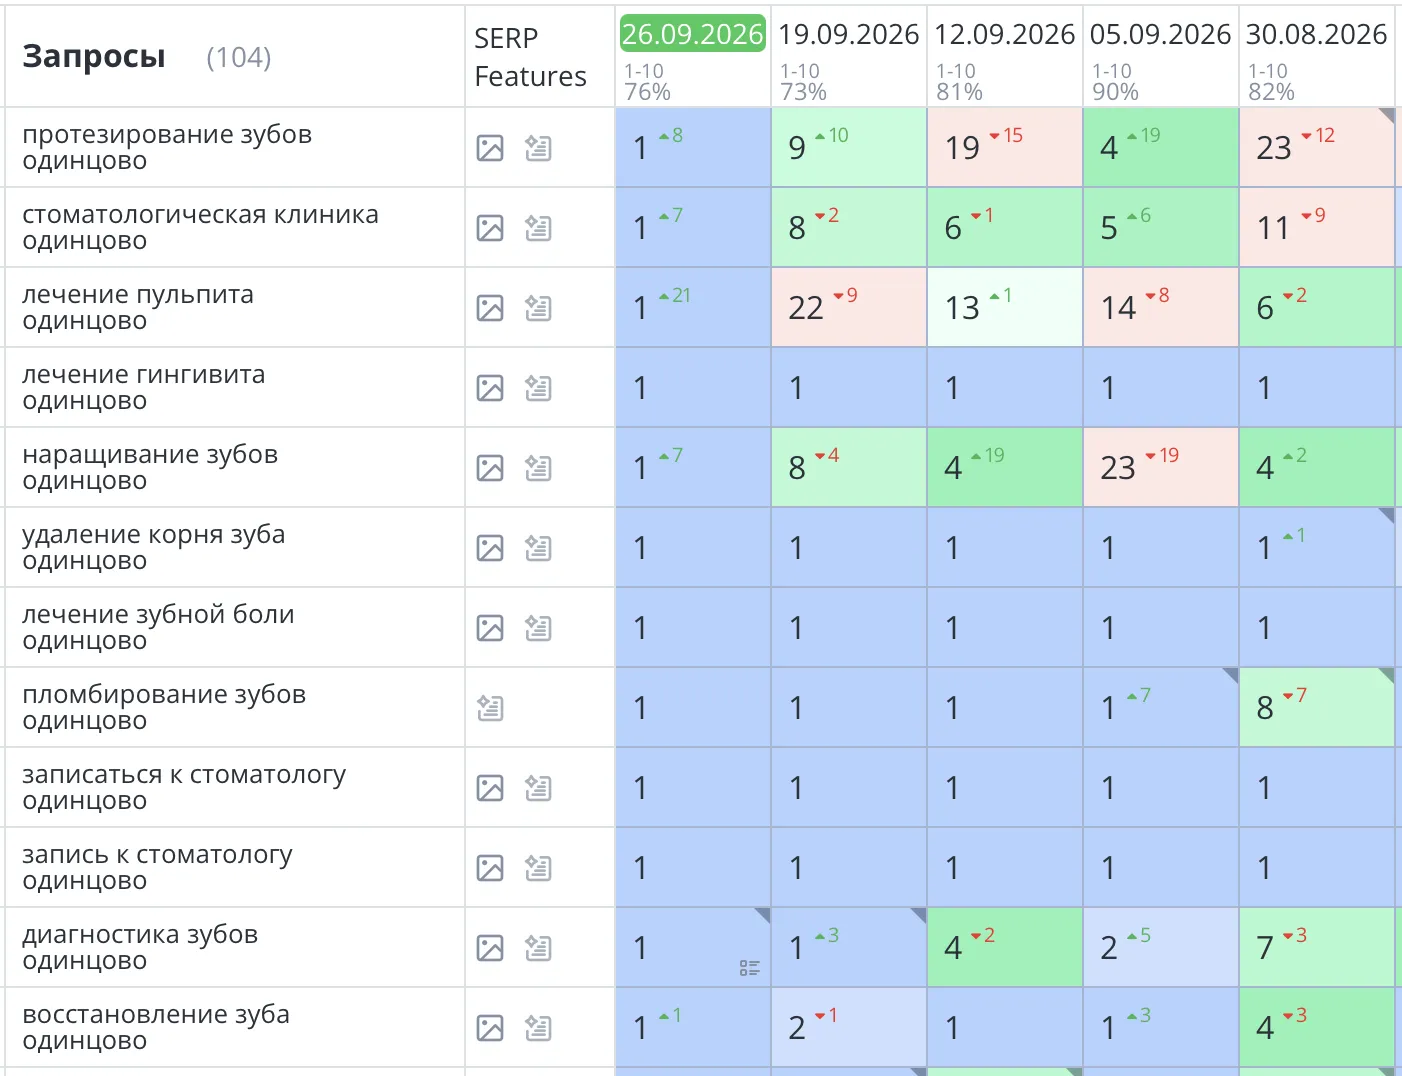1402x1076 pixels.
Task: Open query лечение пульпита одинцово
Action: coord(138,307)
